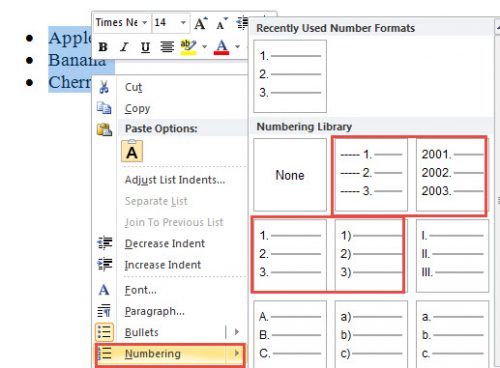500x368 pixels.
Task: Click the Banana list item text
Action: (x=77, y=61)
